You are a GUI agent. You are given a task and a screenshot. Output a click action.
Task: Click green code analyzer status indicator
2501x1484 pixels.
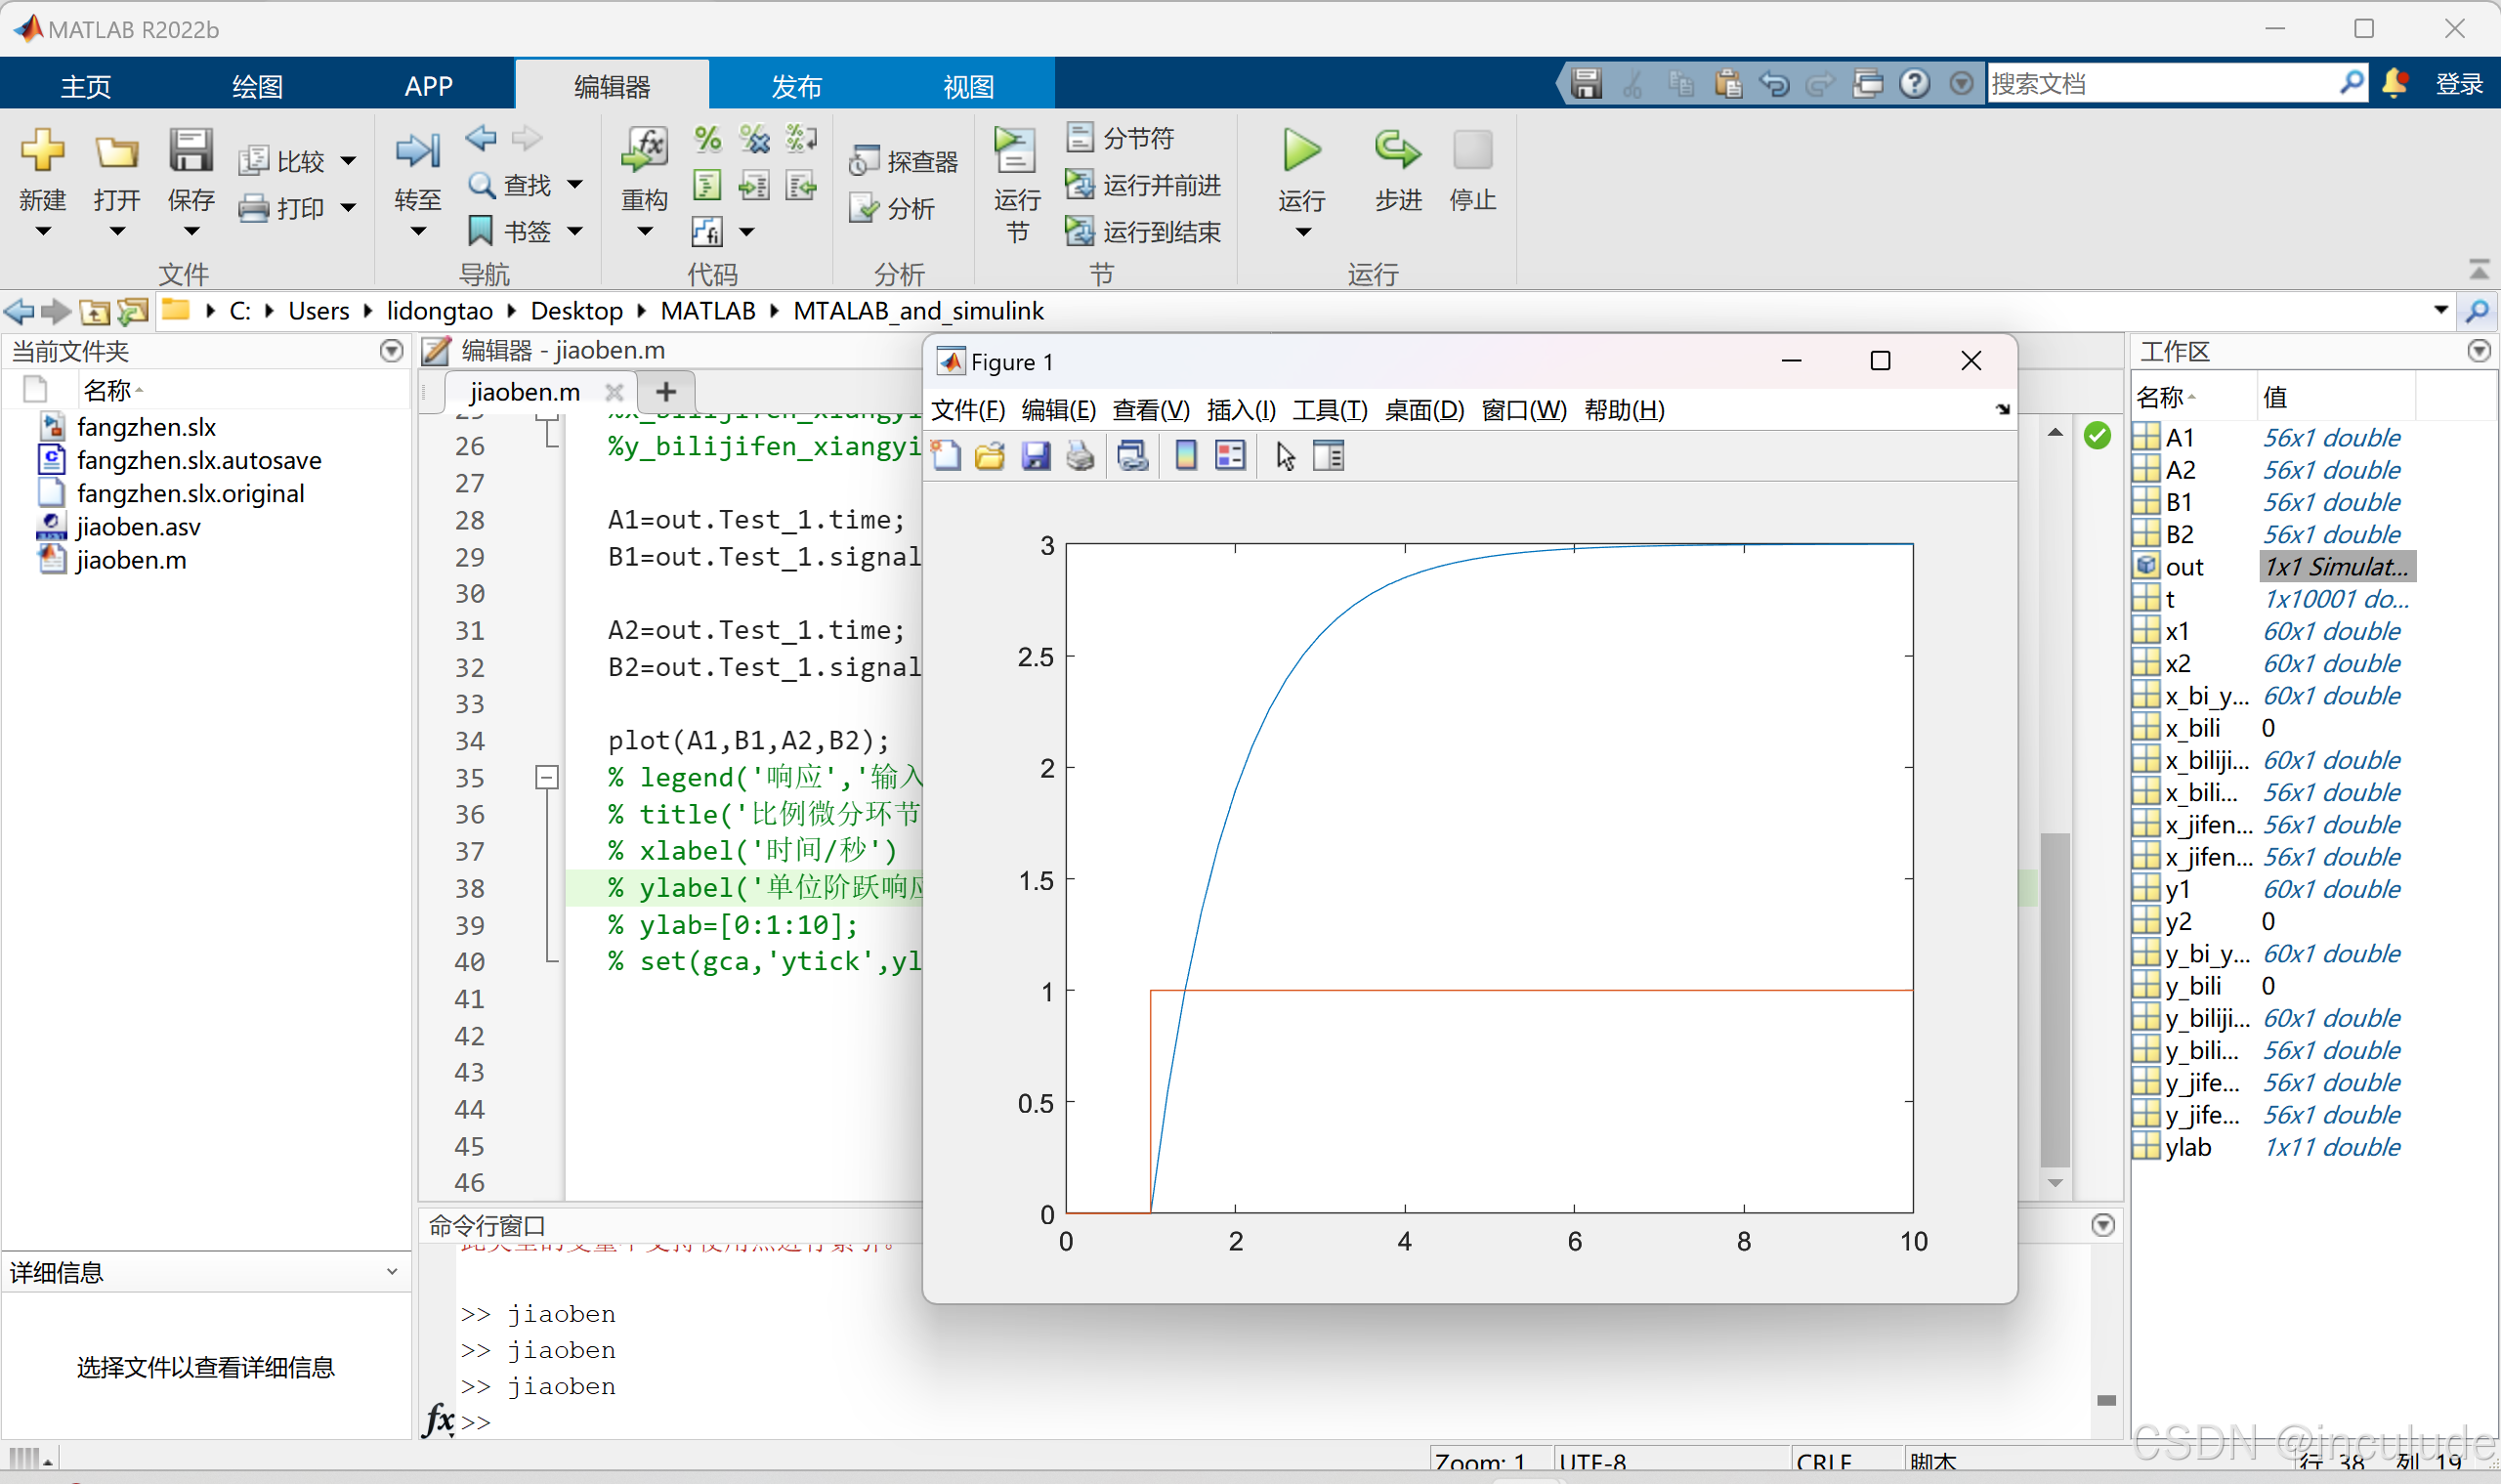[x=2097, y=436]
